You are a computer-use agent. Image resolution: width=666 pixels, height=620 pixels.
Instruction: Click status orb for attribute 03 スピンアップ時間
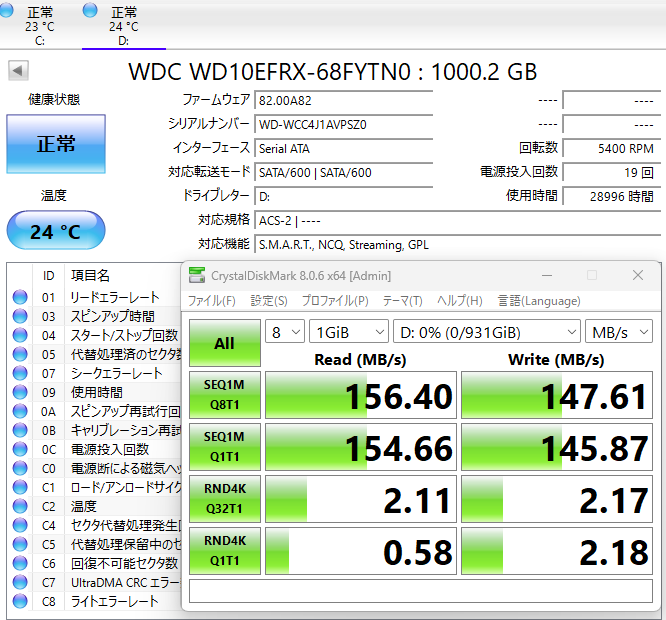20,316
